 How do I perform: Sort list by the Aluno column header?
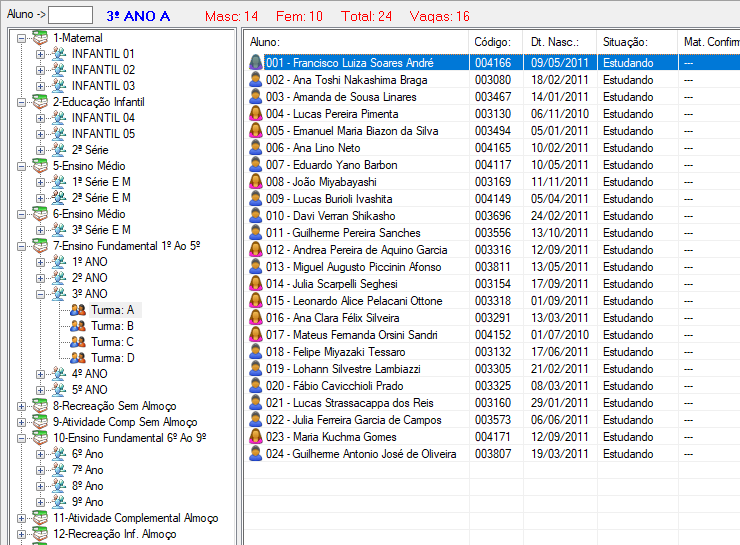357,42
